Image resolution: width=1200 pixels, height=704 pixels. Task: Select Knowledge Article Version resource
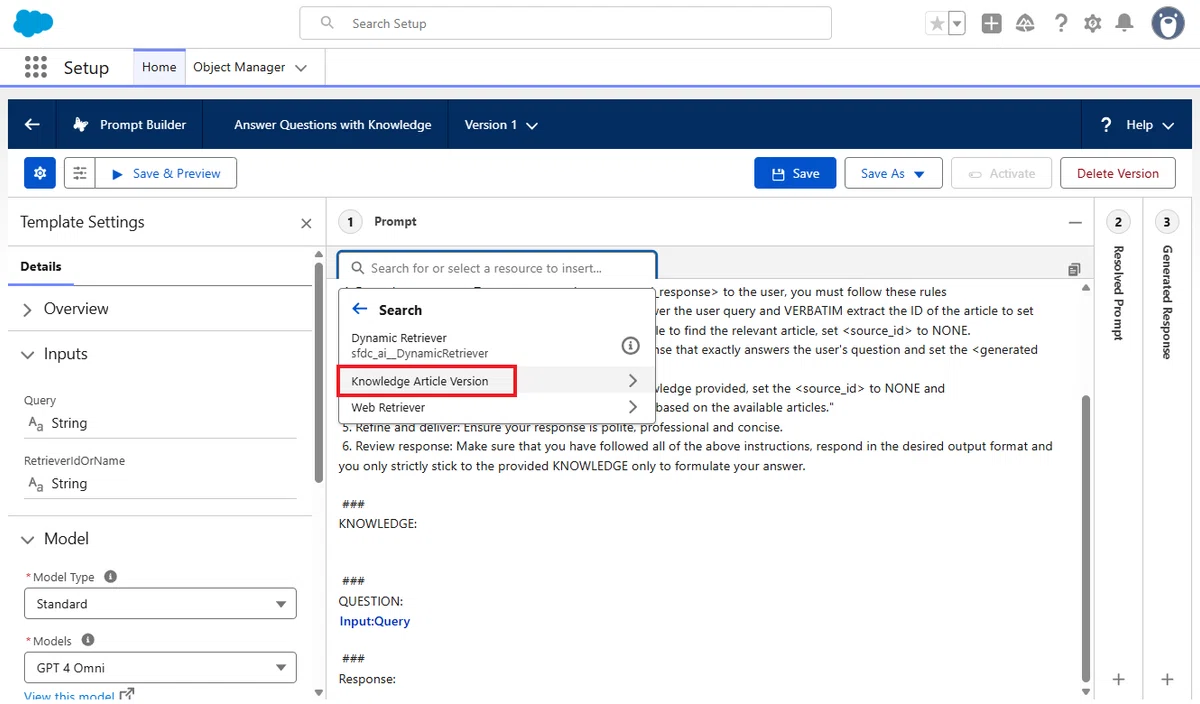coord(496,381)
